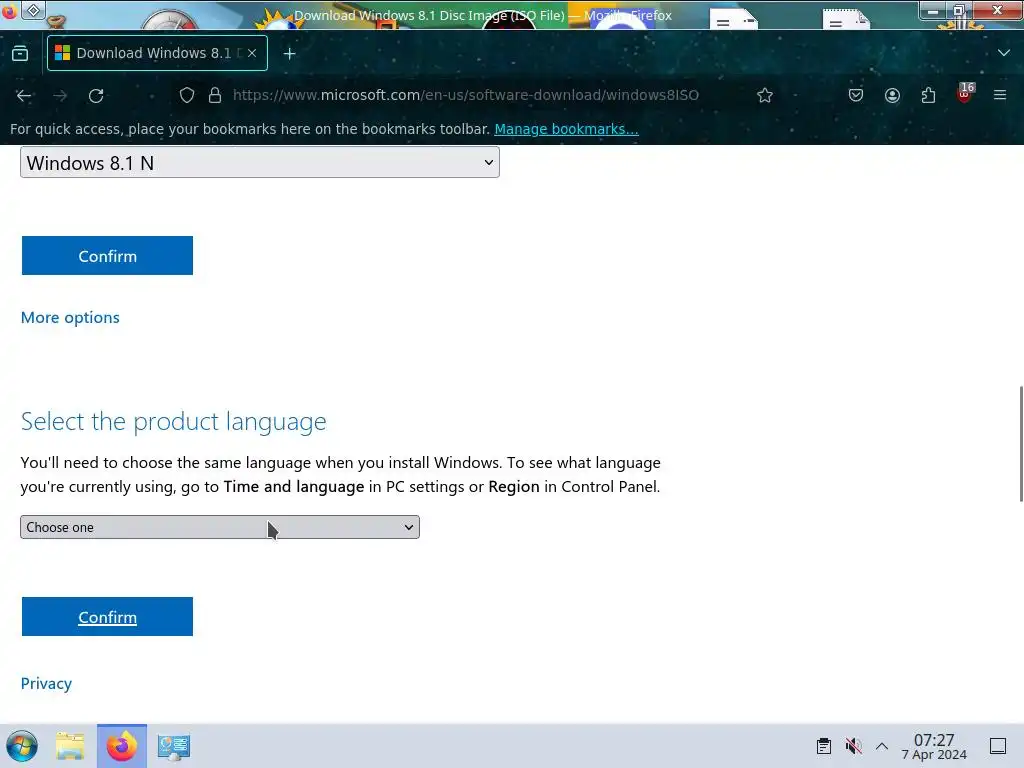Image resolution: width=1024 pixels, height=768 pixels.
Task: List all tabs dropdown arrow
Action: (1004, 53)
